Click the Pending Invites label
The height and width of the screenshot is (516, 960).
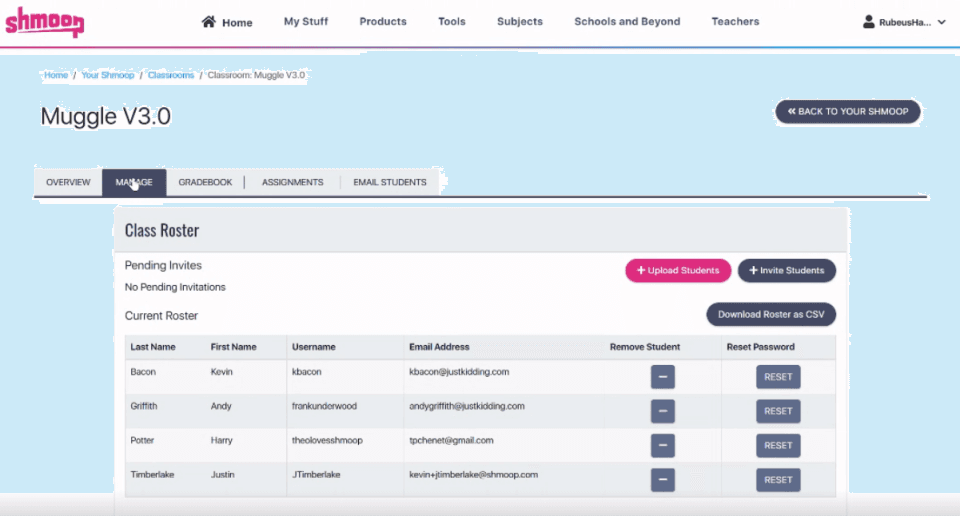point(163,266)
